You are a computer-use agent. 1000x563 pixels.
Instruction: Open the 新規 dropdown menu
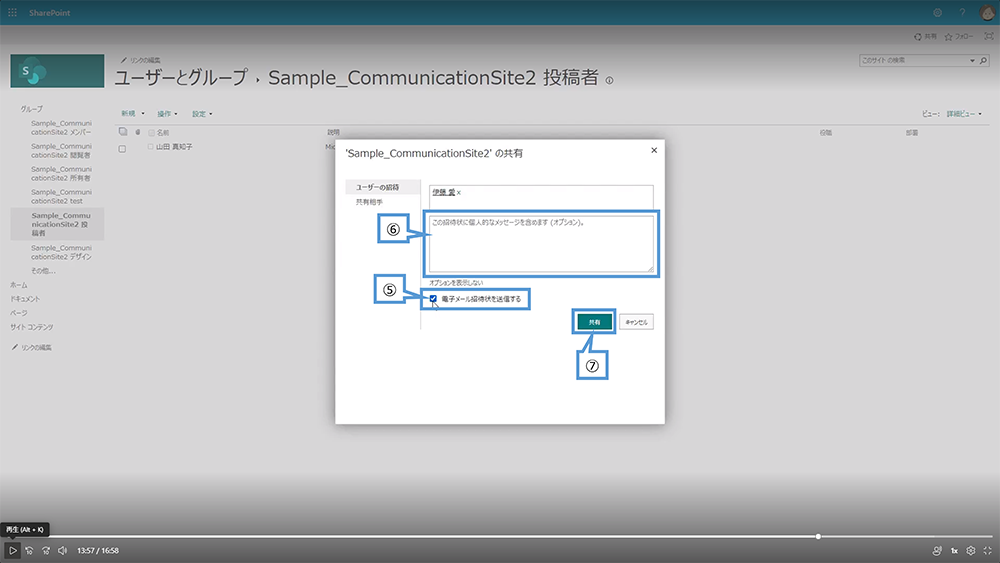click(133, 113)
